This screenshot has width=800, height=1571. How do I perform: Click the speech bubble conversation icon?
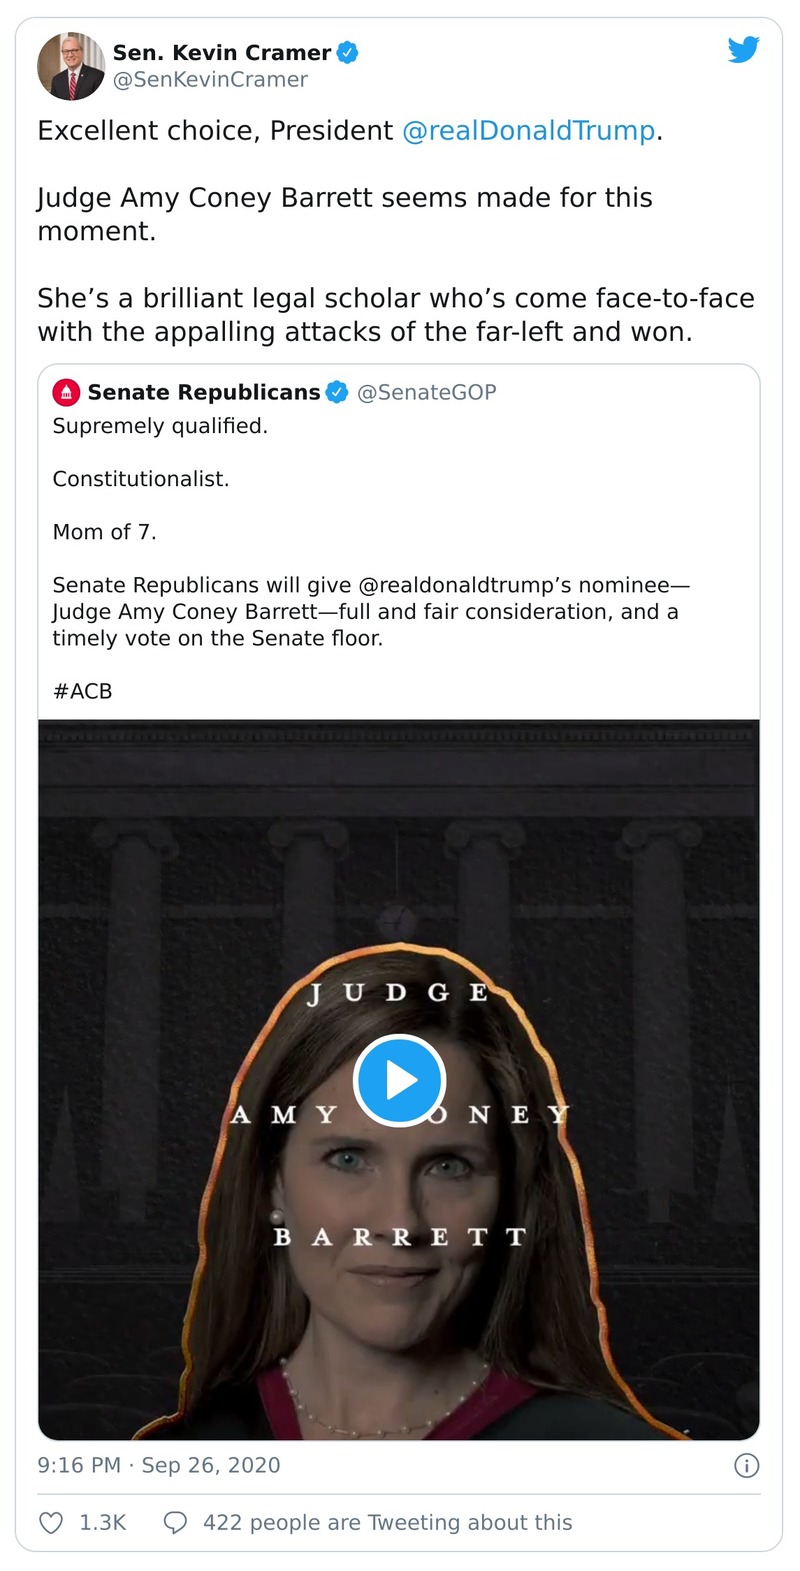175,1523
